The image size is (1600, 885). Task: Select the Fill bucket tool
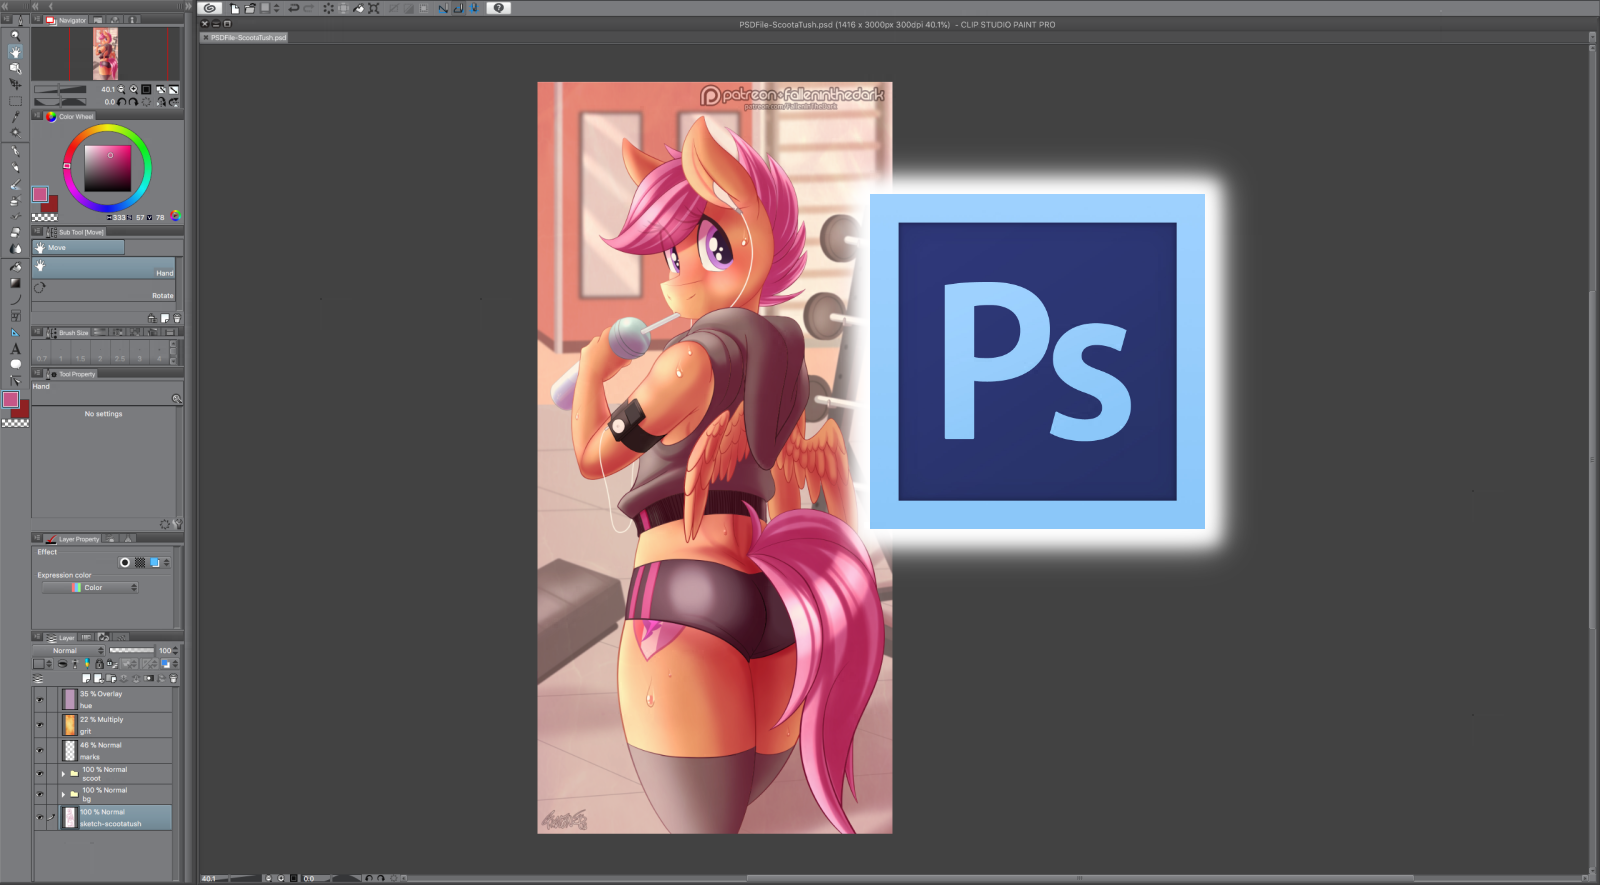click(x=15, y=267)
